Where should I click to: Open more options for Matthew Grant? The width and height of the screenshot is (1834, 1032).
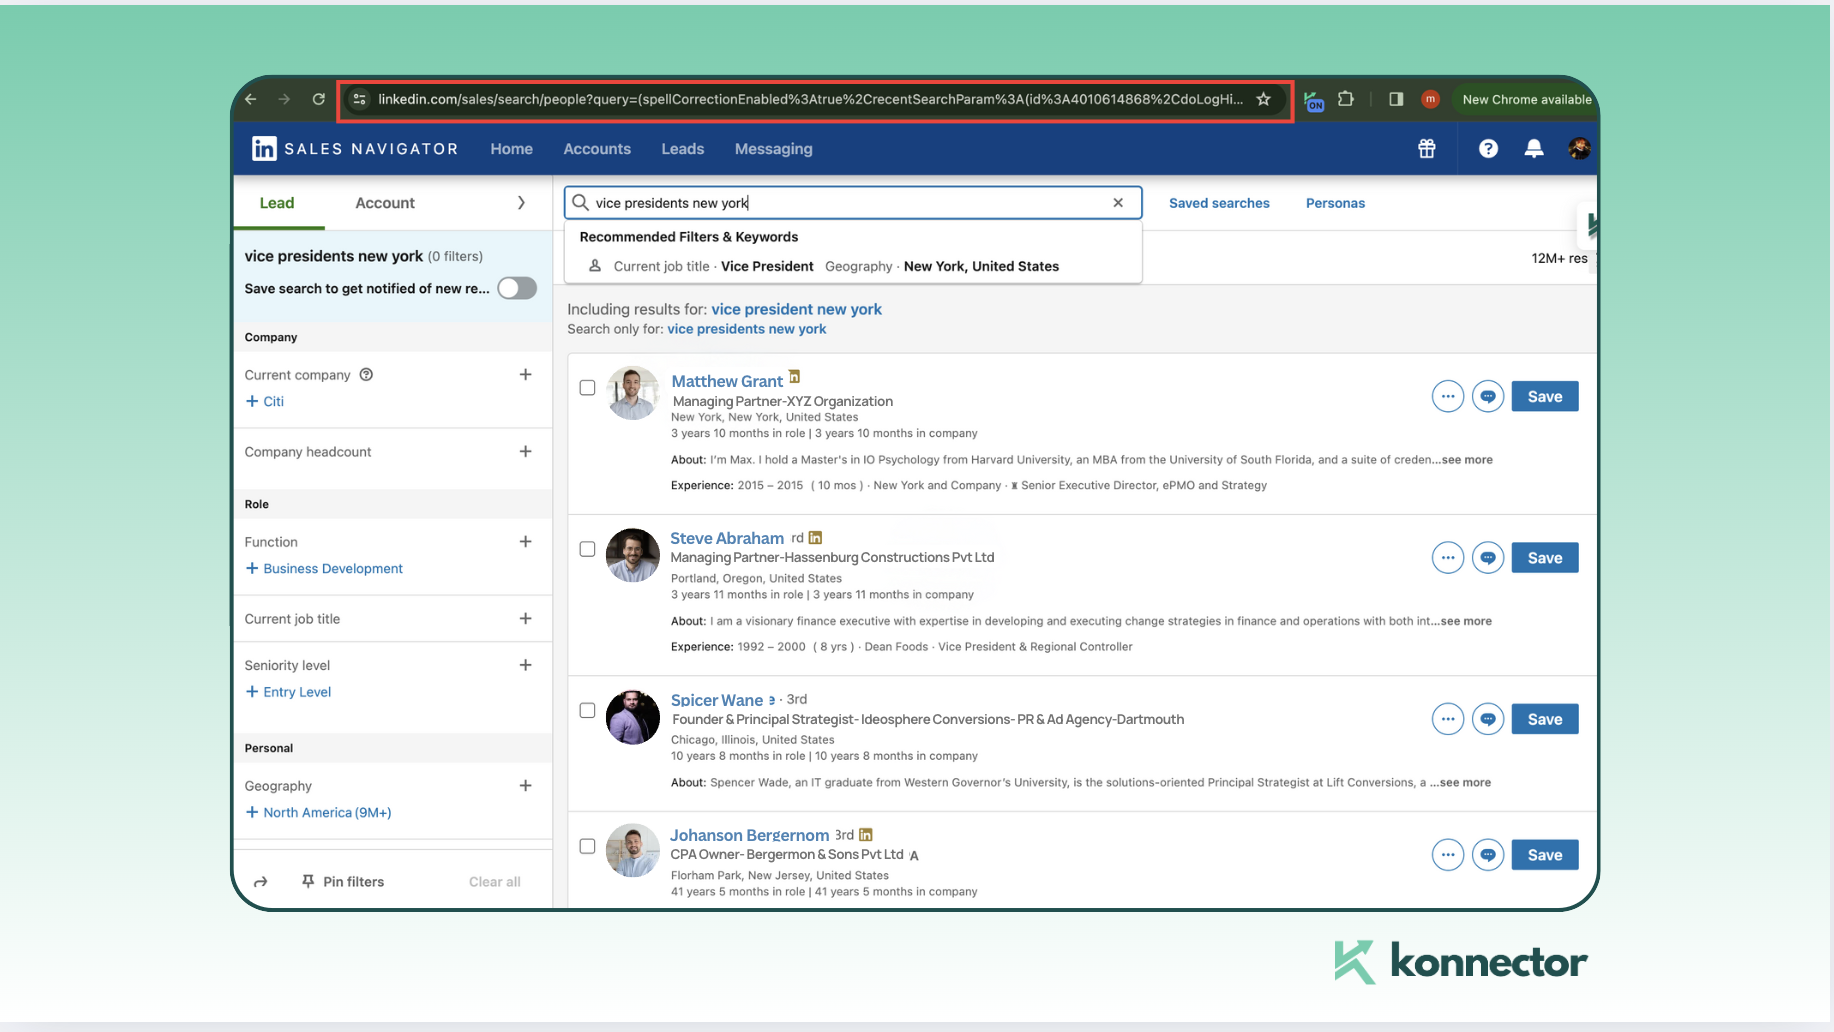(1447, 397)
